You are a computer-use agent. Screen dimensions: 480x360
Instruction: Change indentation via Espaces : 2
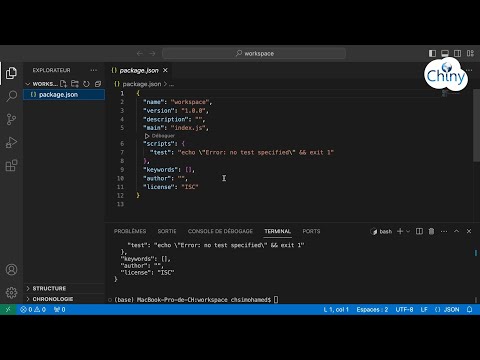coord(372,309)
